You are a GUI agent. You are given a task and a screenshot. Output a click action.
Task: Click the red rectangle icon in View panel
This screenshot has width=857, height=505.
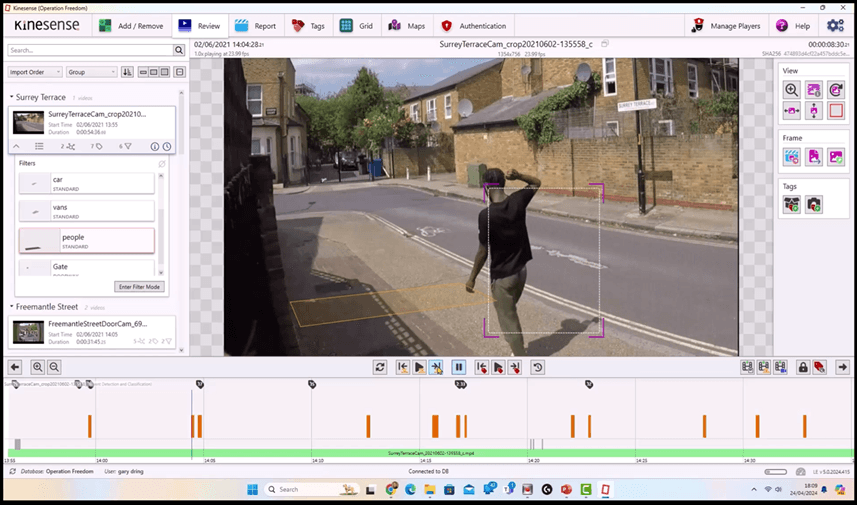(836, 111)
